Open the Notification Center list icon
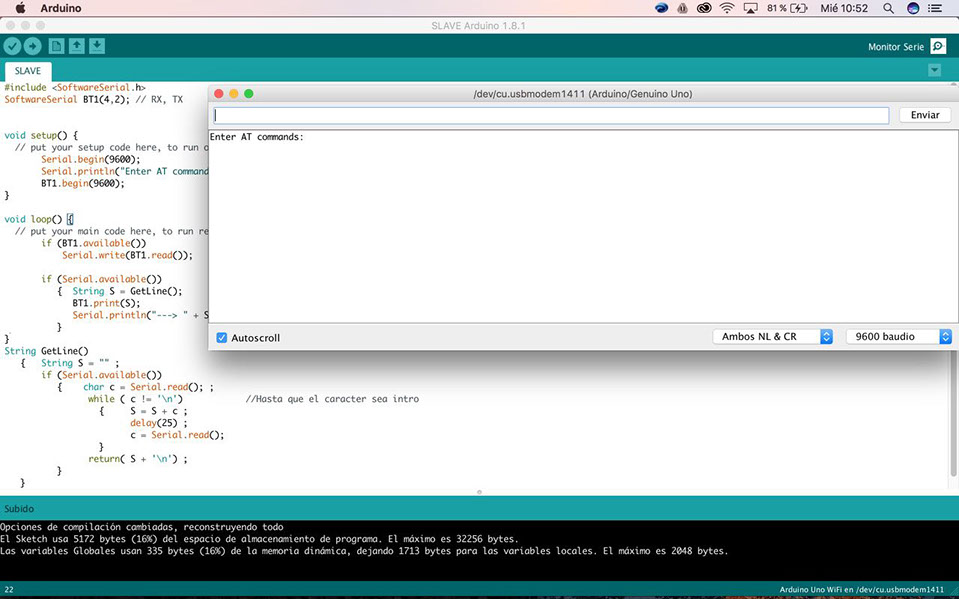Screen dimensions: 959x599 (935, 8)
